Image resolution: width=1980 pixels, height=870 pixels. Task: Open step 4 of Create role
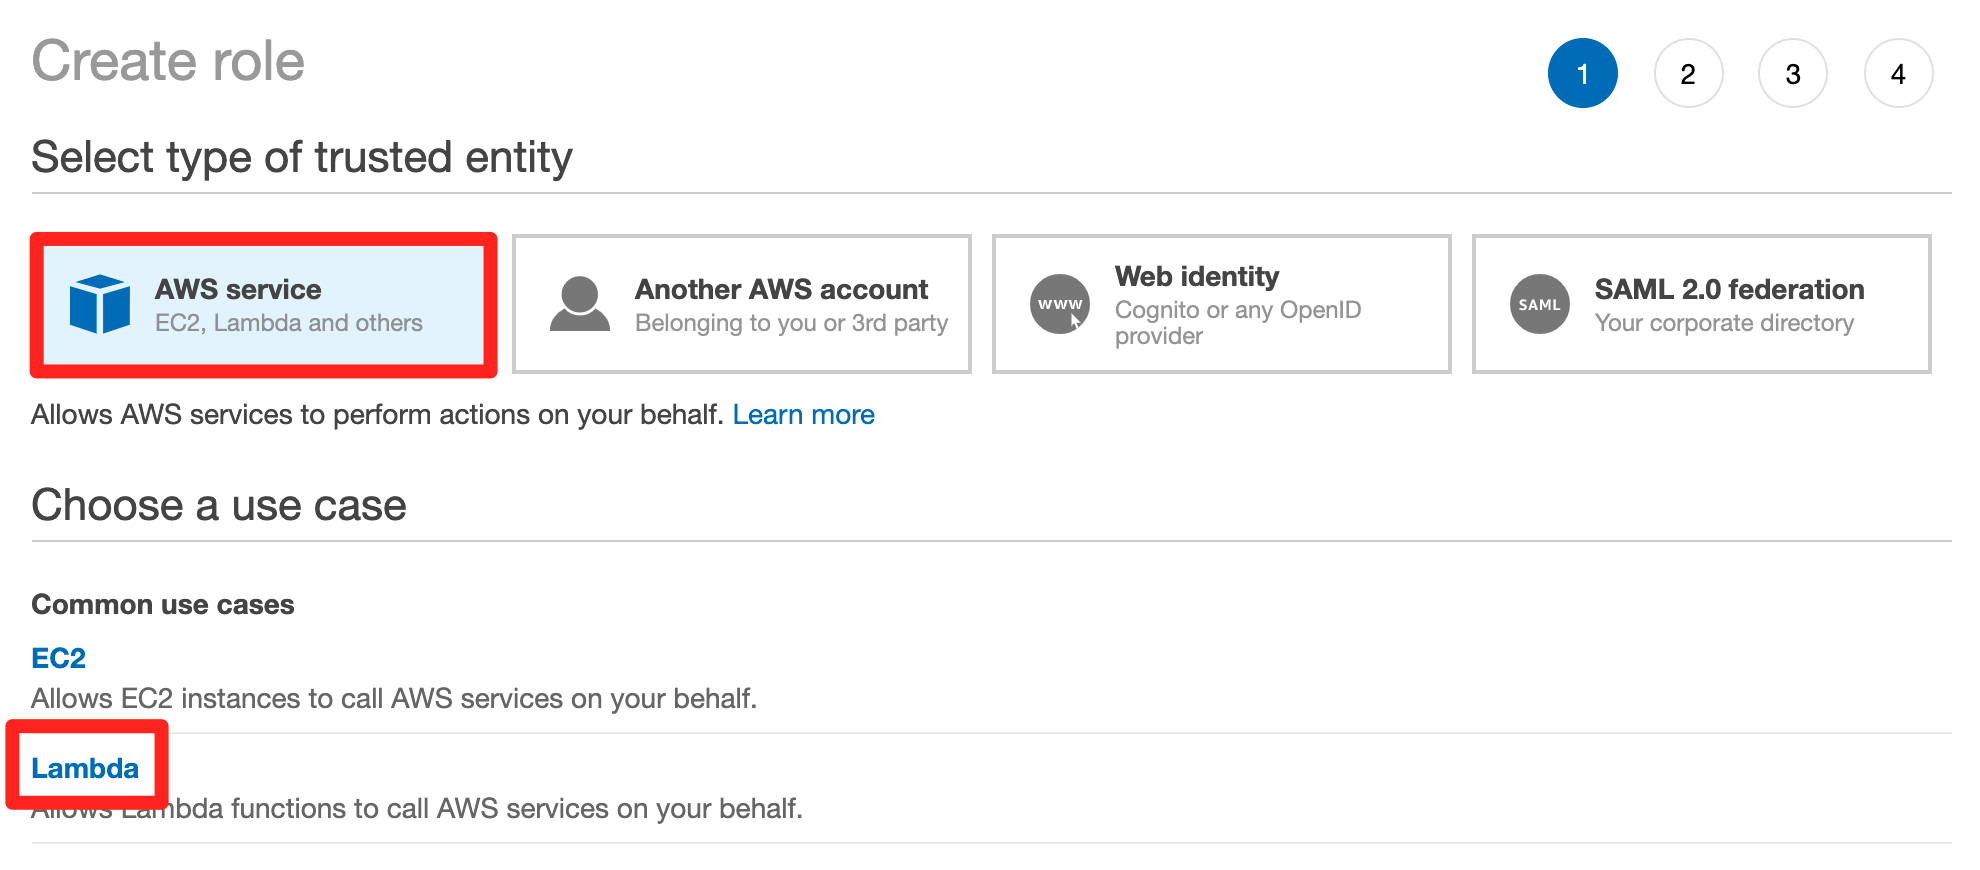1898,73
